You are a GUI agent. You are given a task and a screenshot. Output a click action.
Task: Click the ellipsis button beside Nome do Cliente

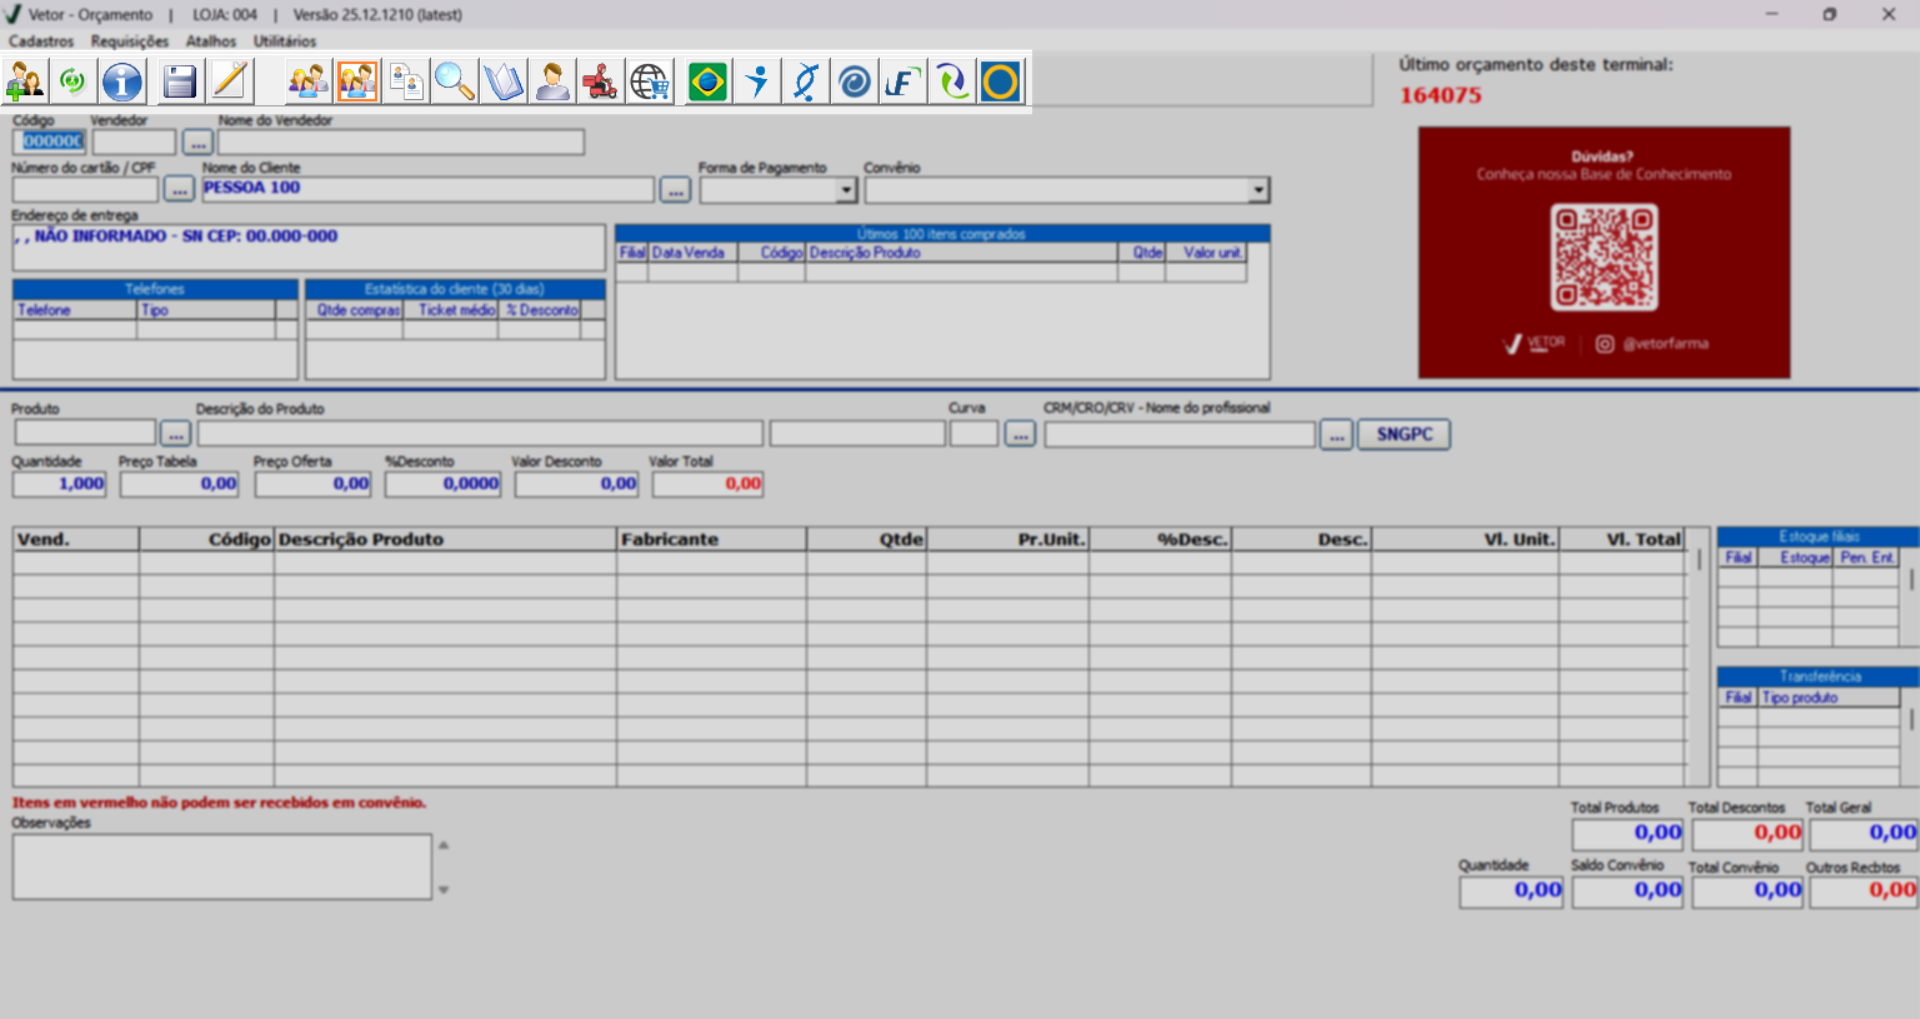pos(675,190)
